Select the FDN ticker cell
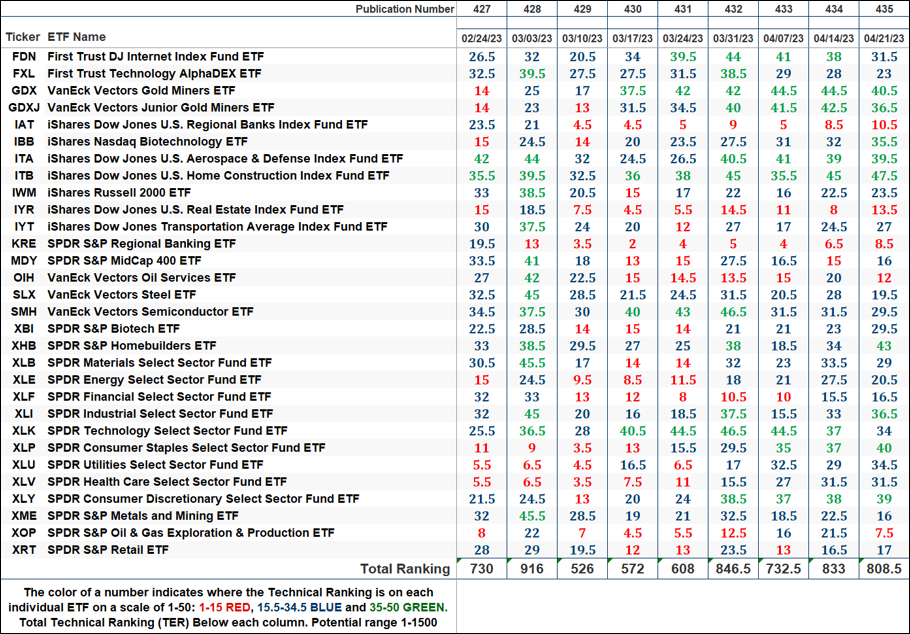Image resolution: width=910 pixels, height=634 pixels. pos(24,57)
